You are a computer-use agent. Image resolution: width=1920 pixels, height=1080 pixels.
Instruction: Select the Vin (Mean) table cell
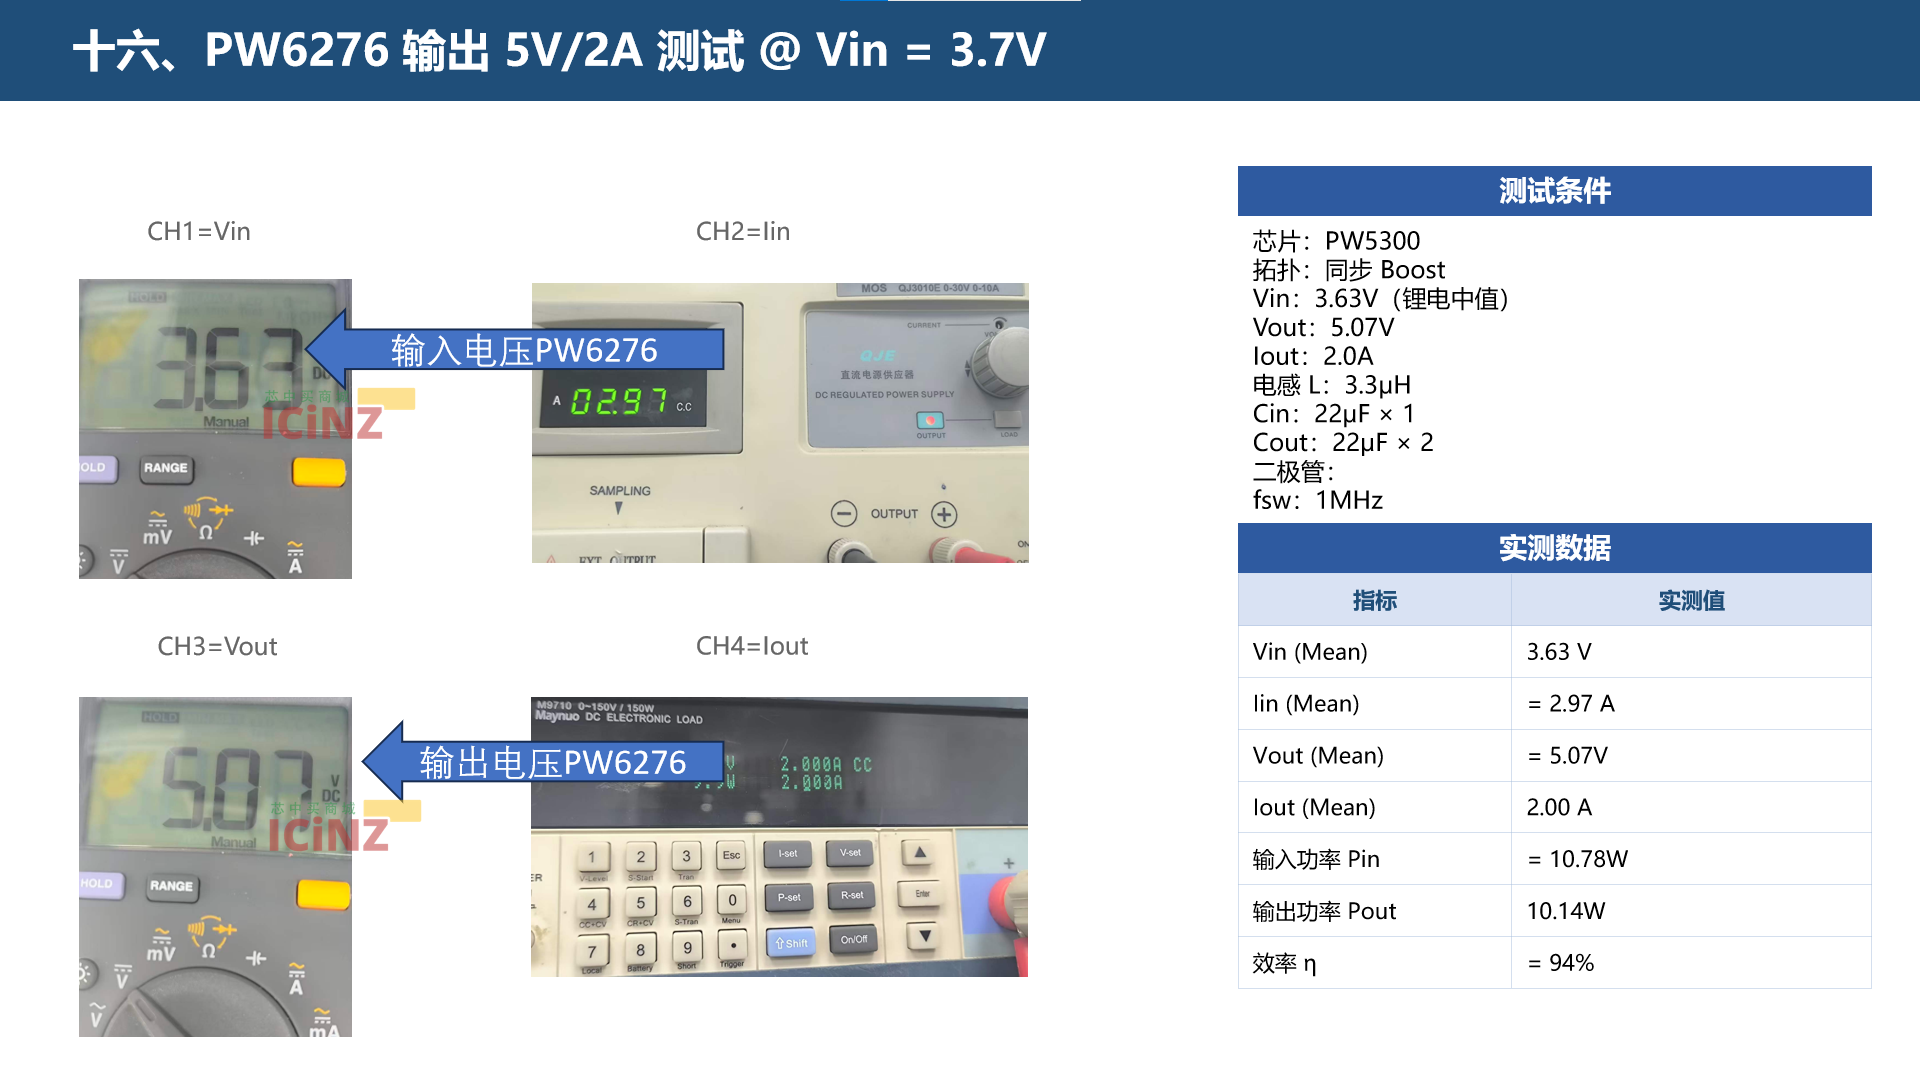(1374, 652)
